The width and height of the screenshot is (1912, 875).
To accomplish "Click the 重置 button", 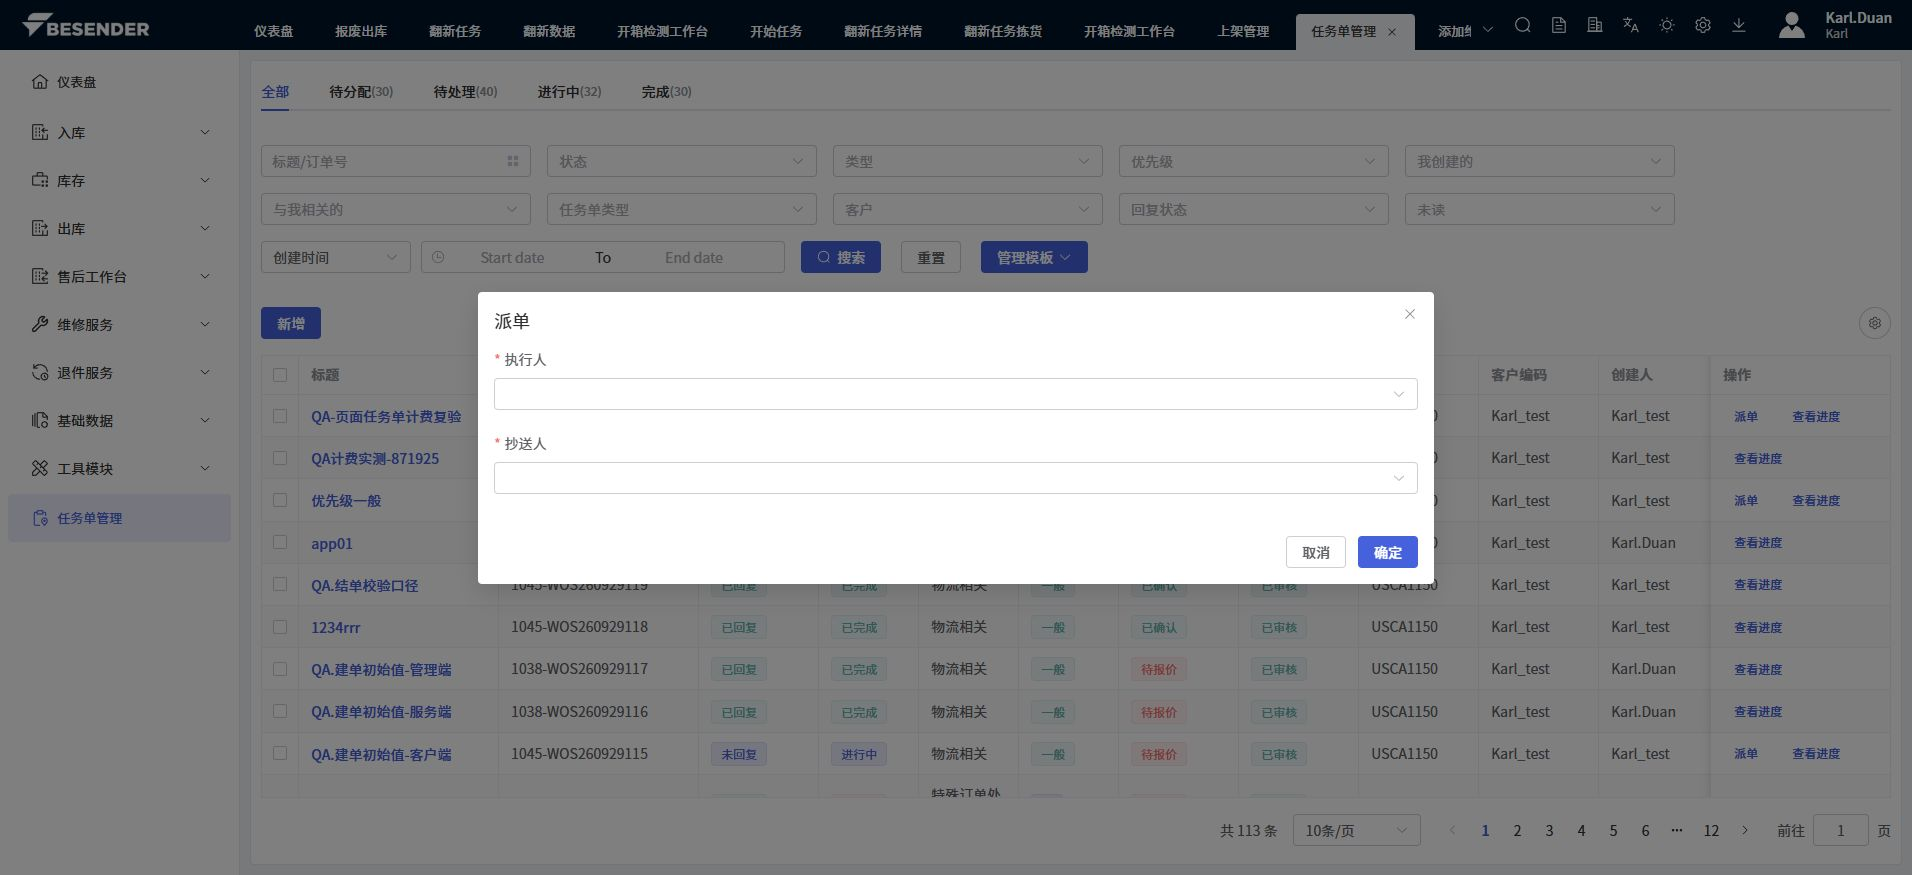I will point(931,257).
